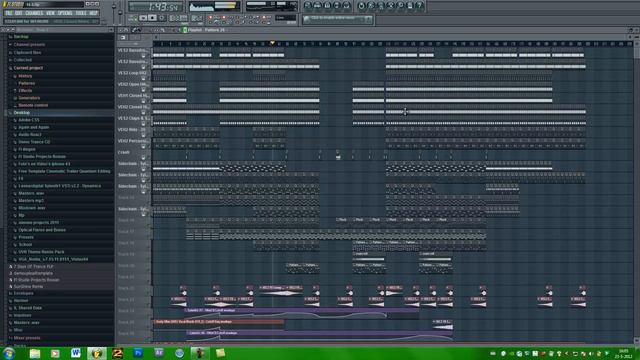Click the help question-mark shortcut icon
Image resolution: width=640 pixels, height=360 pixels.
click(x=420, y=6)
